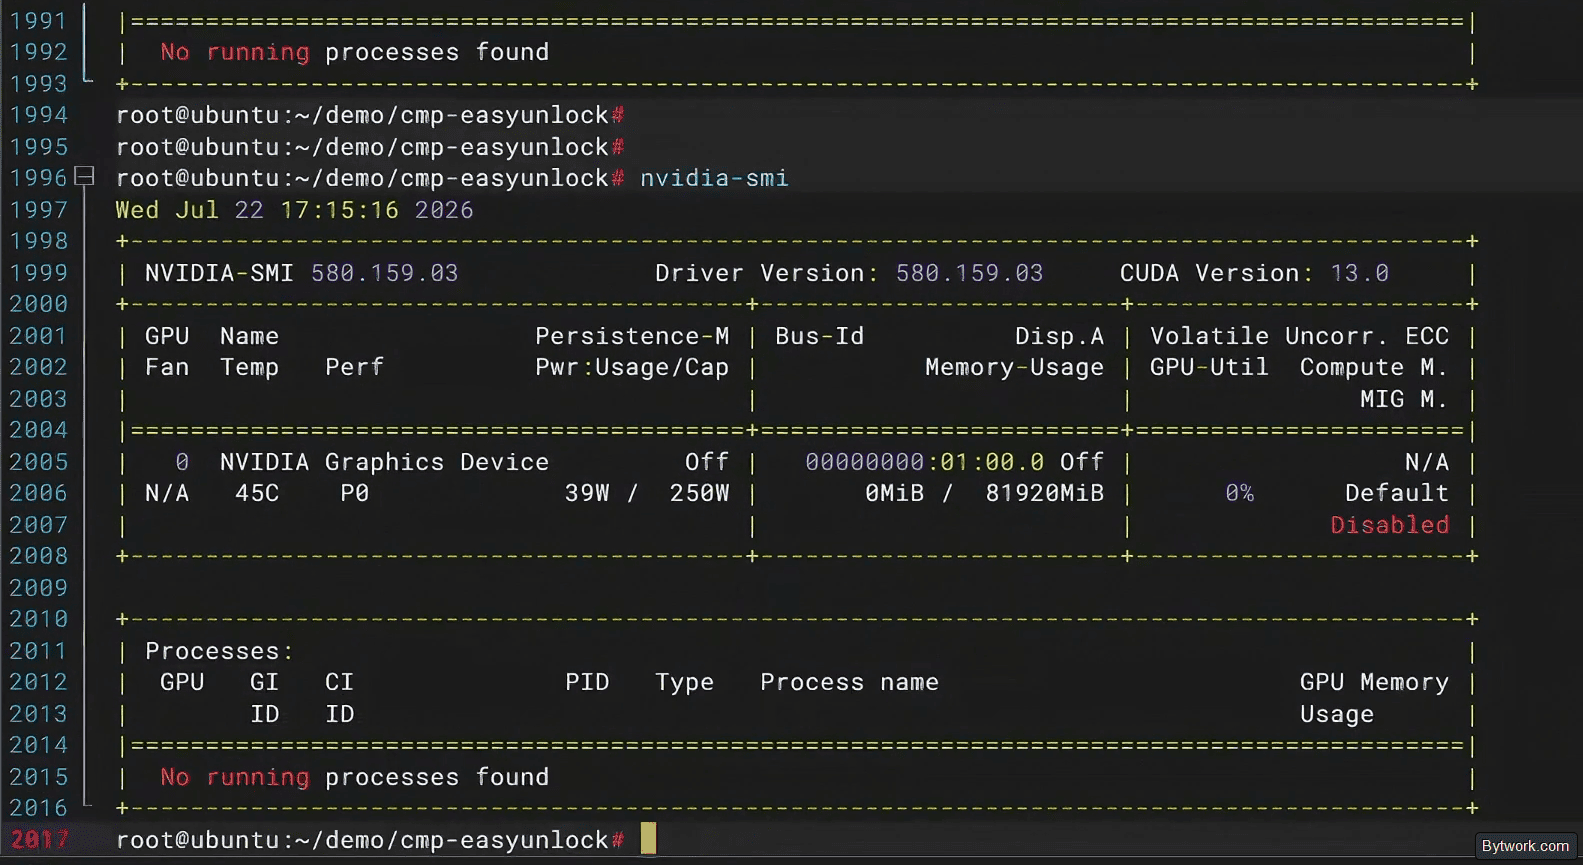This screenshot has height=865, width=1583.
Task: Click the "Memory-Usage" header
Action: 1014,367
